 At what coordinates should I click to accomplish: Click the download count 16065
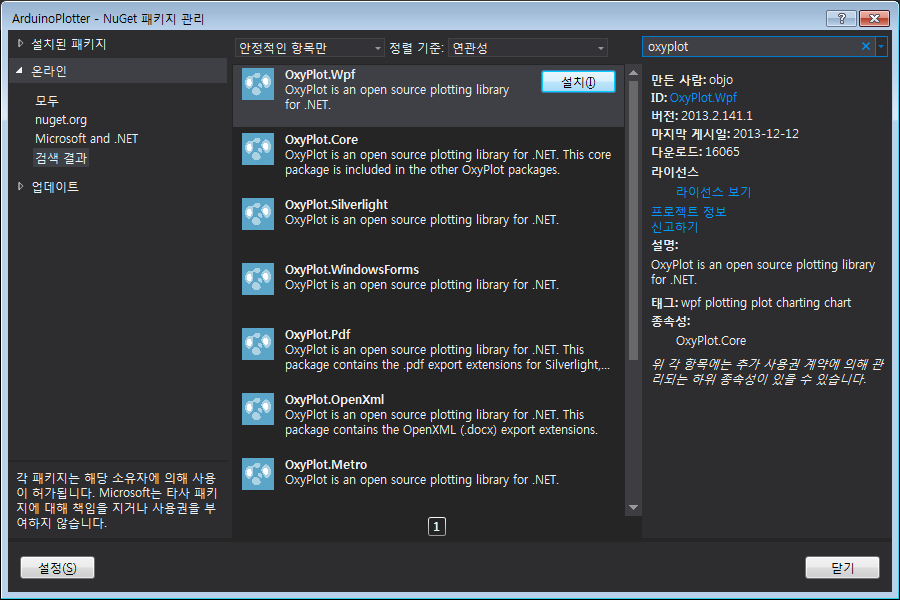coord(722,152)
